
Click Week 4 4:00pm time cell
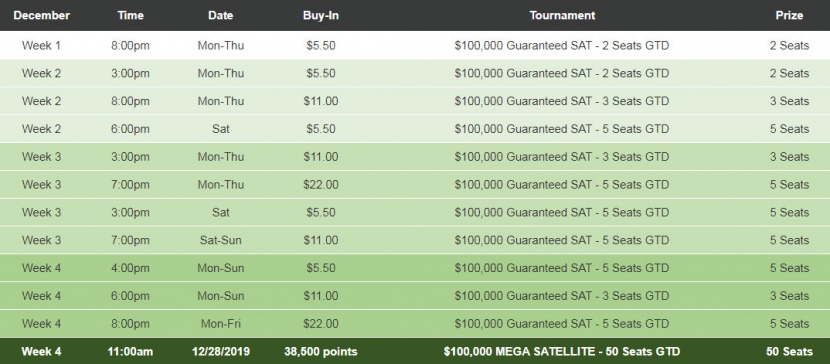tap(130, 268)
